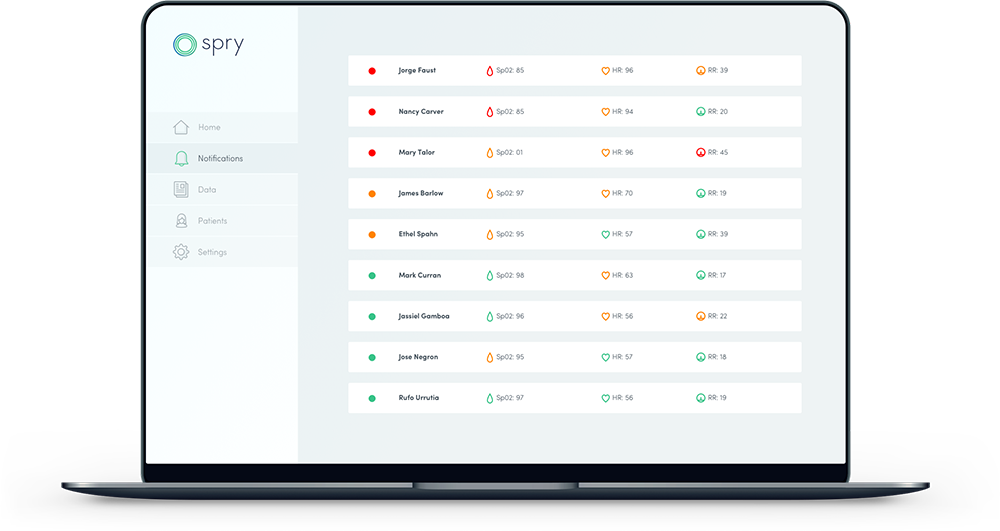Viewport: 1000px width, 531px height.
Task: Click Jose Negron's HR: 57 reading
Action: pos(622,357)
